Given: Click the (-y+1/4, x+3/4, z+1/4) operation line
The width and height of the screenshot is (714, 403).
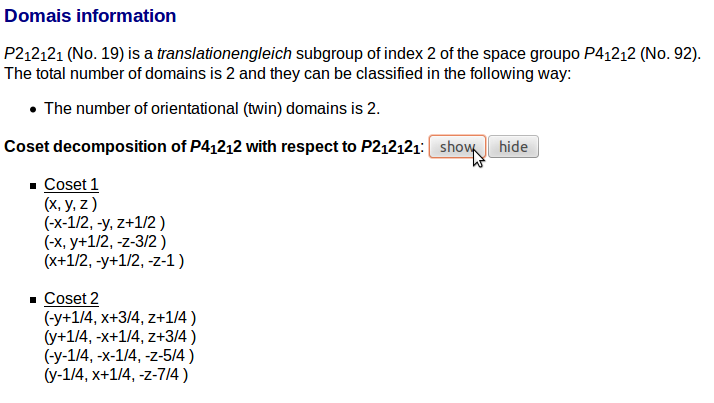Looking at the screenshot, I should click(119, 318).
